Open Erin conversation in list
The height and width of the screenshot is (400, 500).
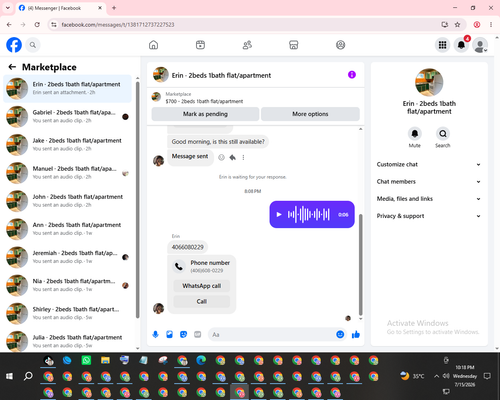point(67,88)
